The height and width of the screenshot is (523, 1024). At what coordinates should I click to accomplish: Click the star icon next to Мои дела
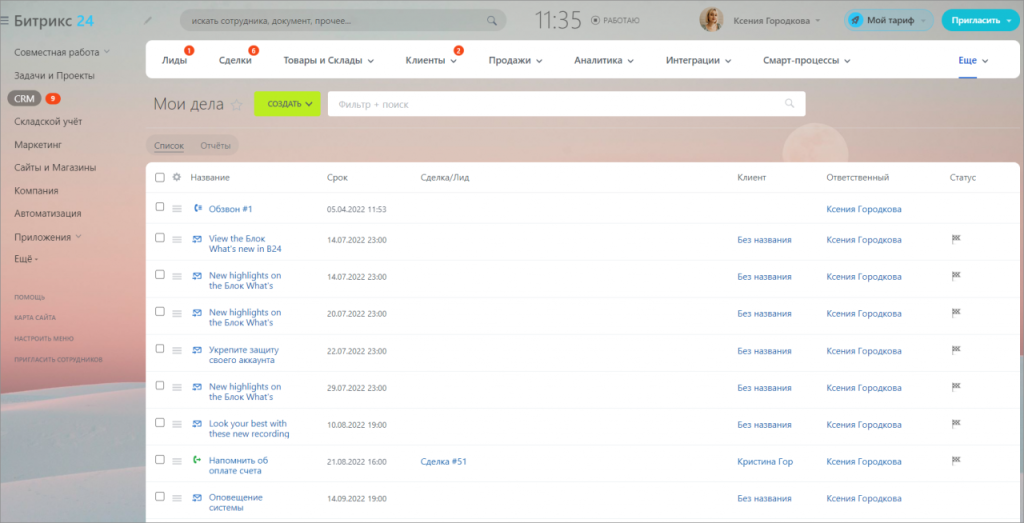pyautogui.click(x=237, y=104)
